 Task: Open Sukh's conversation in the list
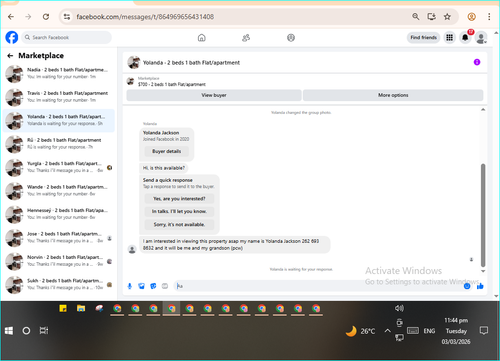pyautogui.click(x=59, y=285)
